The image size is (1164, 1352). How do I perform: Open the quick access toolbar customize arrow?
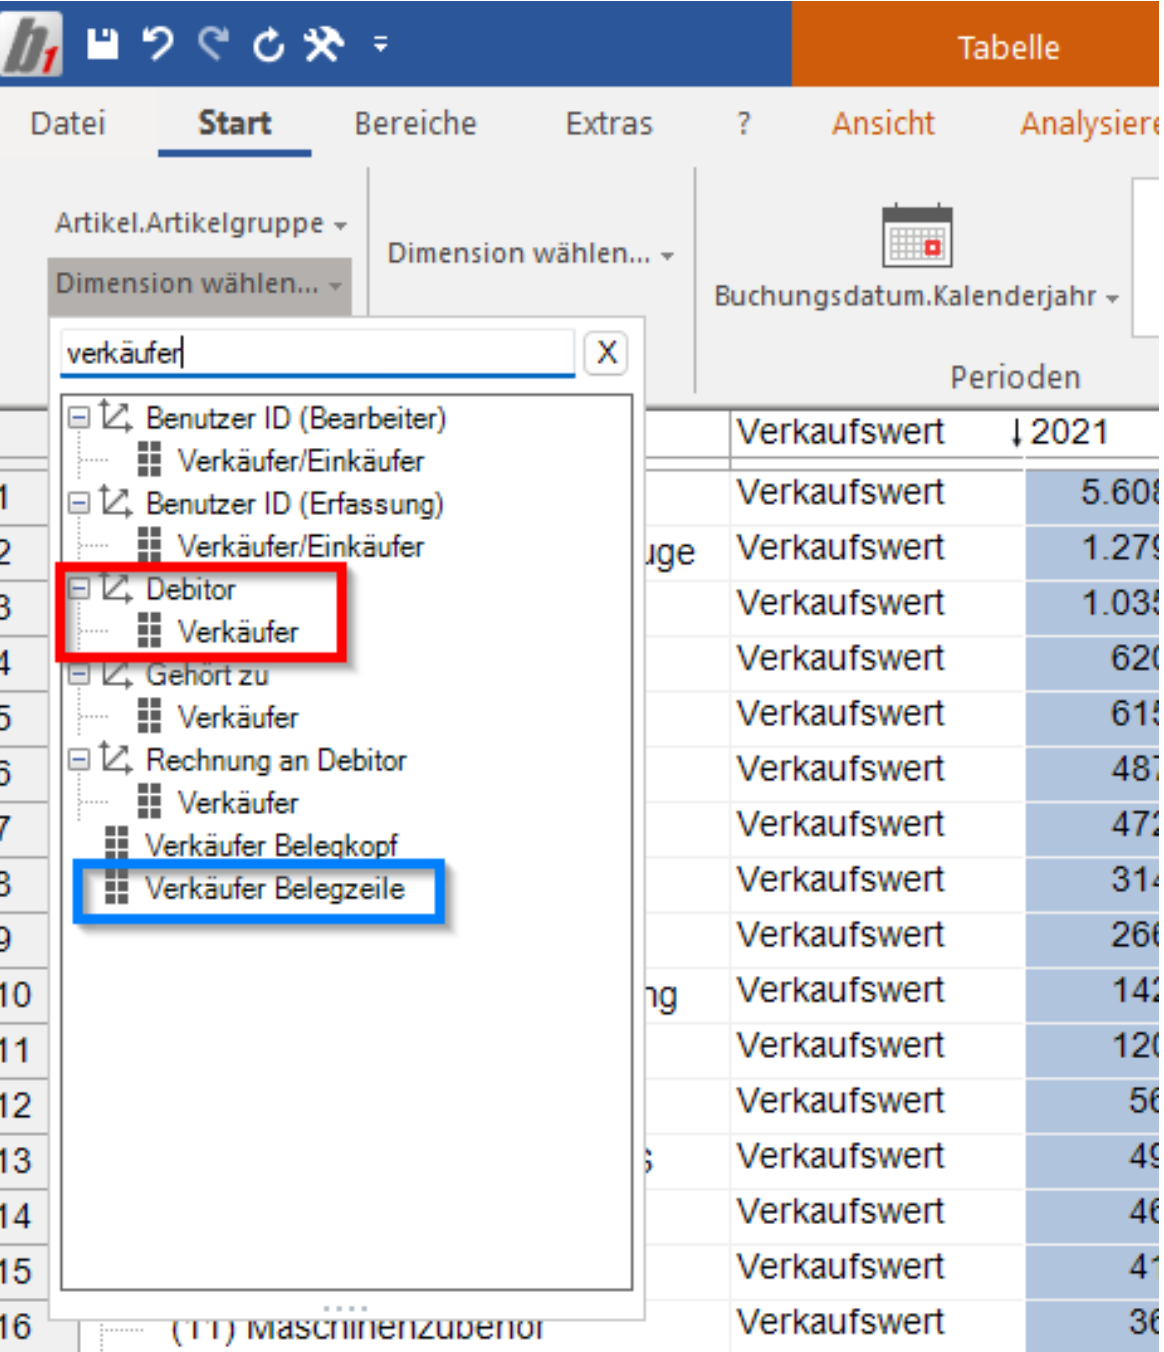click(x=380, y=44)
